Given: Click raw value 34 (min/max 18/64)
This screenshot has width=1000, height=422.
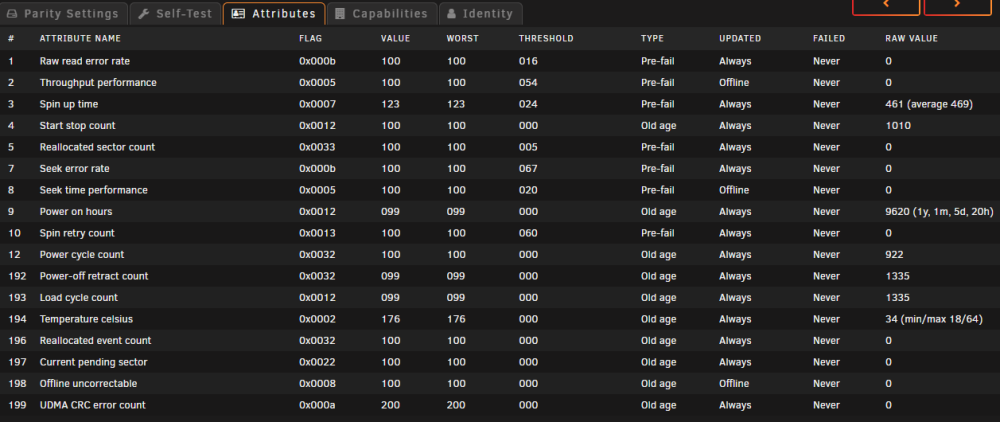Looking at the screenshot, I should pos(934,319).
